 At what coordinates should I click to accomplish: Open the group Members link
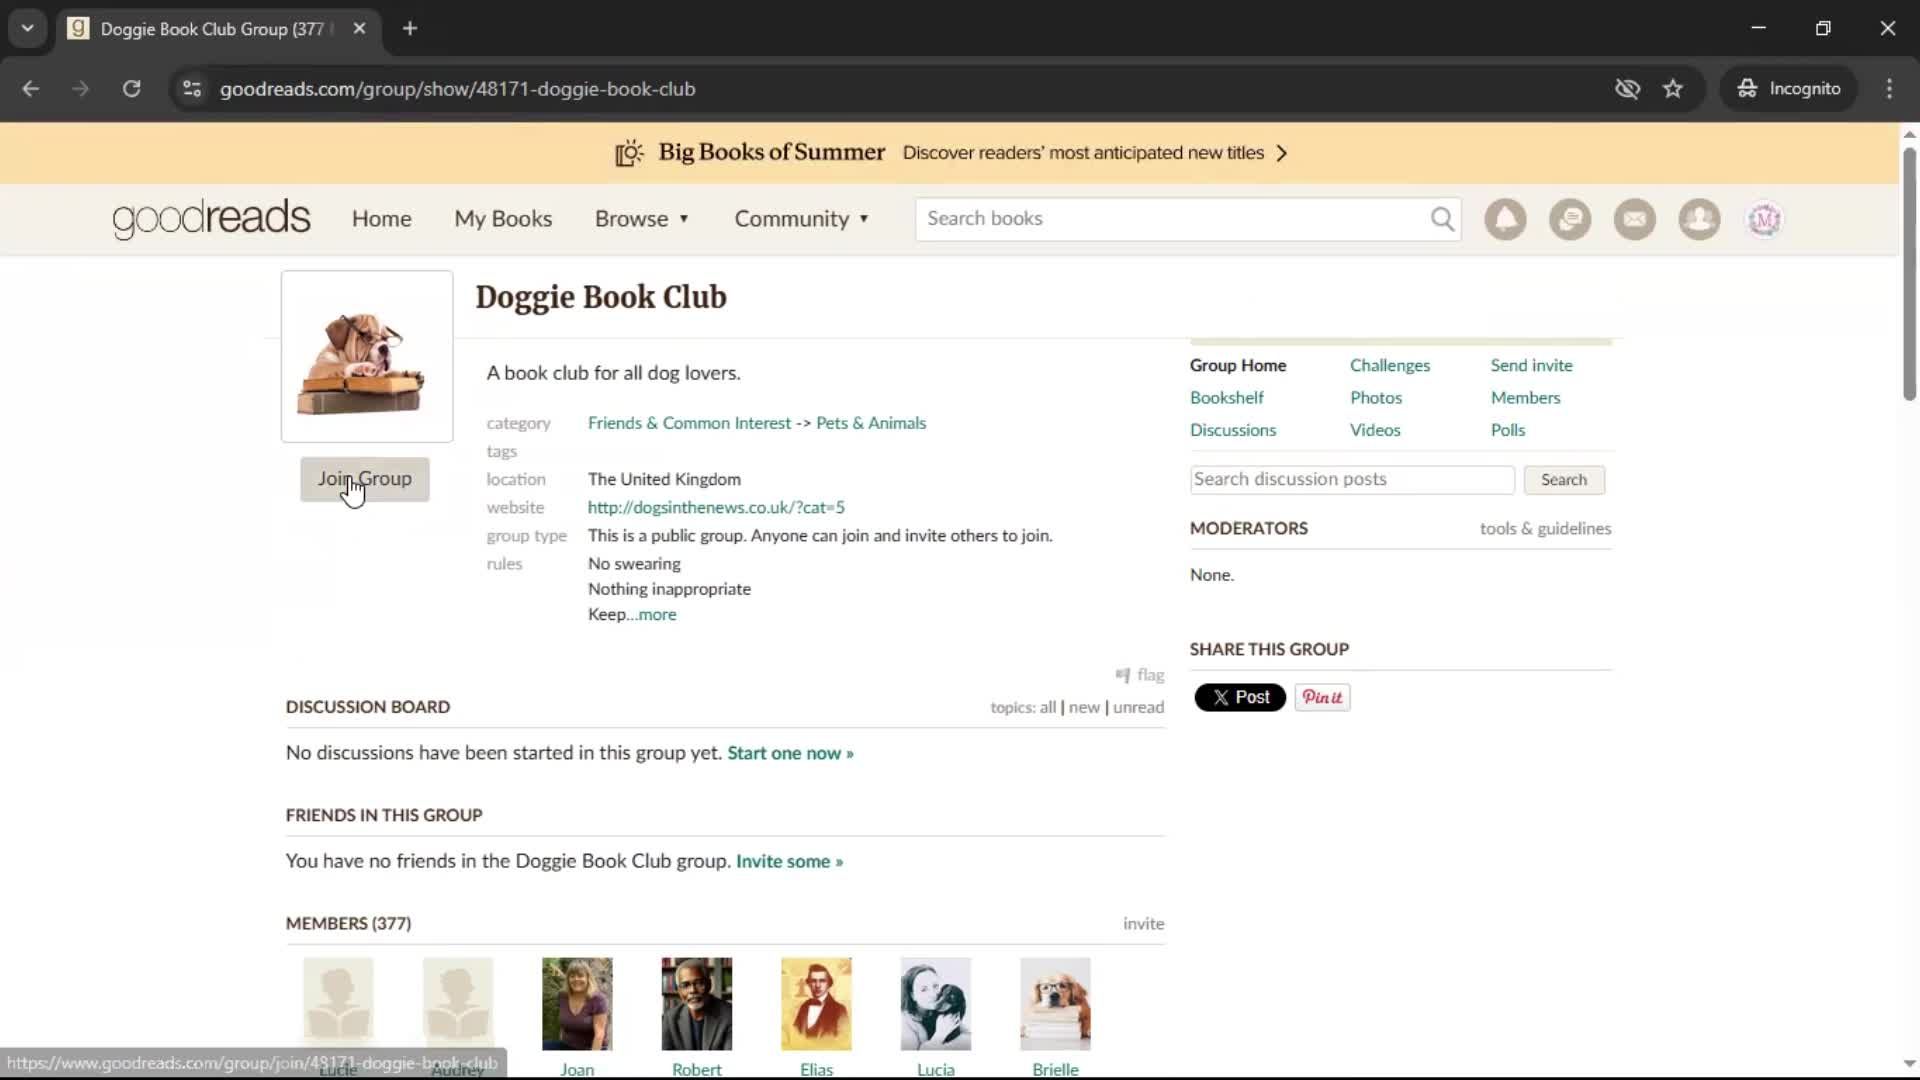pos(1525,398)
